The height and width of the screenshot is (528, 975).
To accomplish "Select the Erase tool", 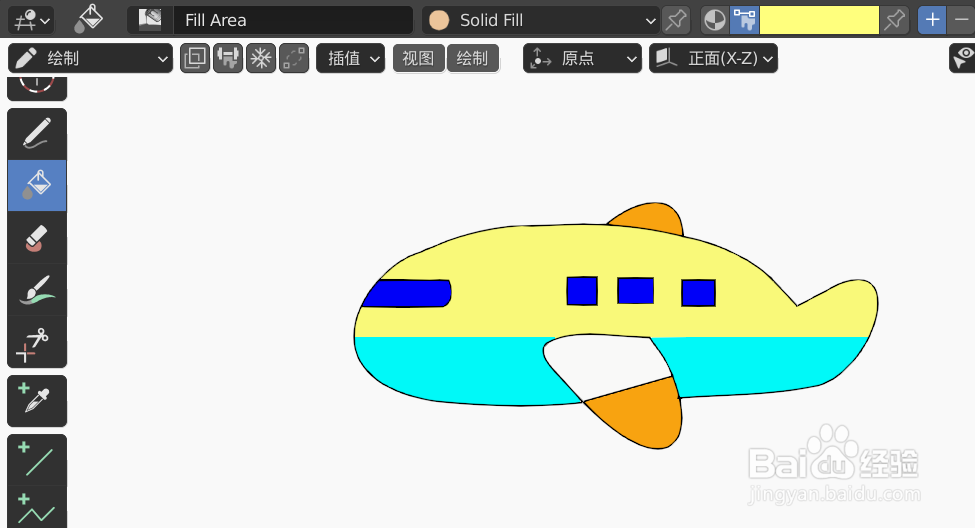I will click(37, 238).
